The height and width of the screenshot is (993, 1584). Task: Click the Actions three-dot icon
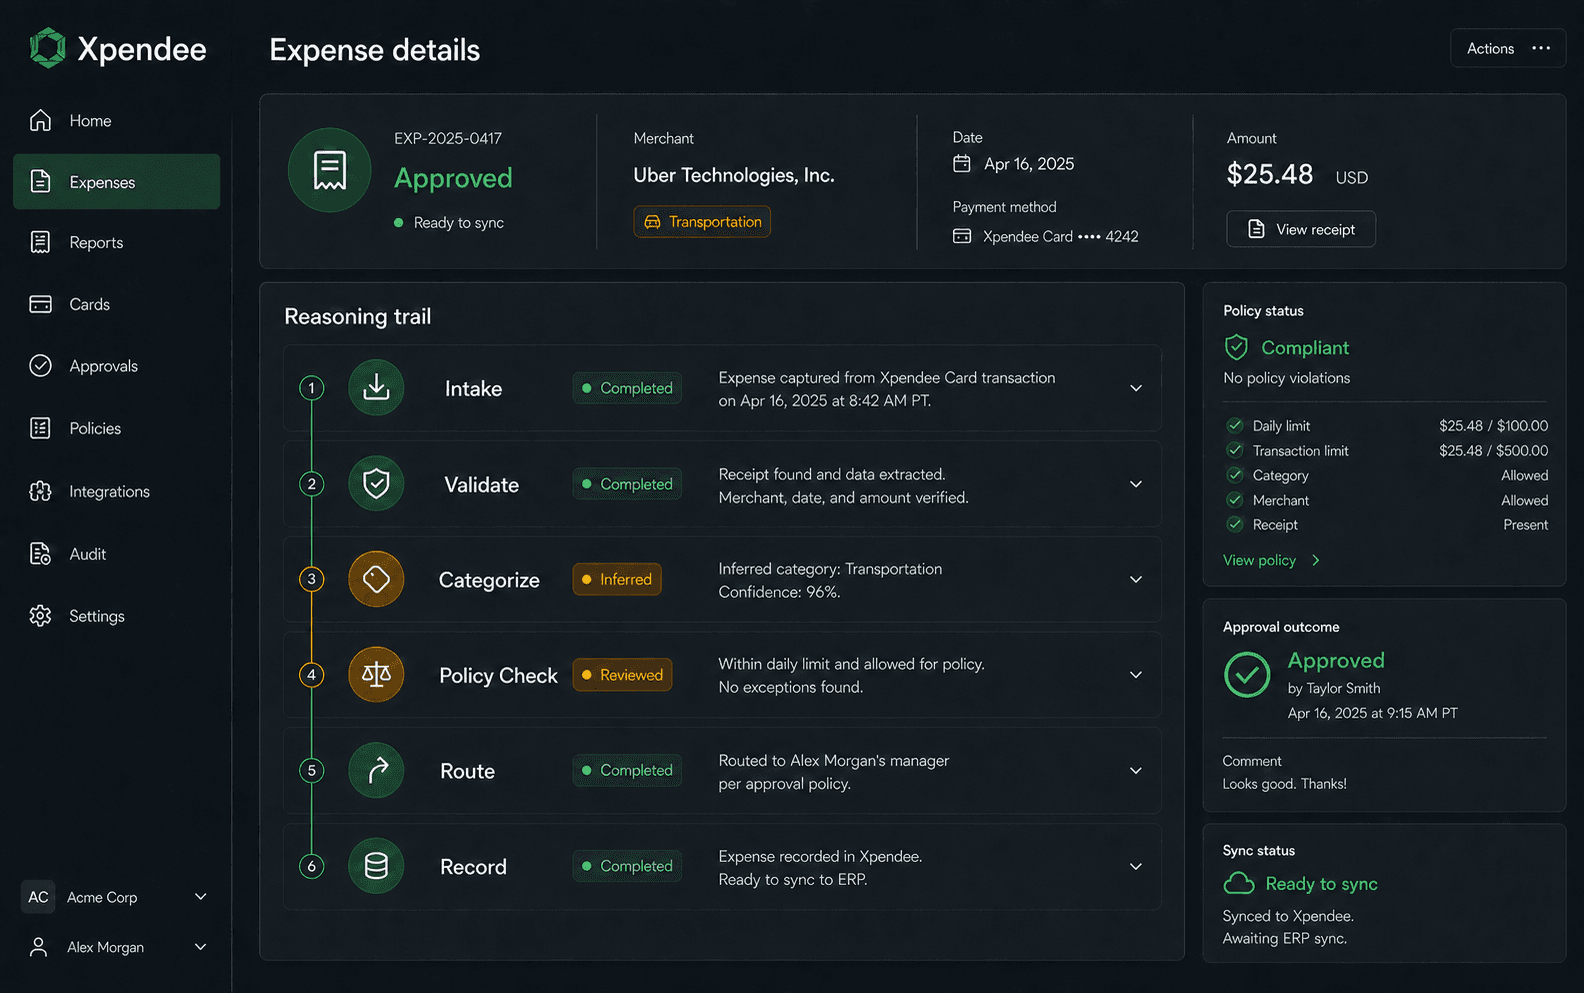pyautogui.click(x=1541, y=48)
